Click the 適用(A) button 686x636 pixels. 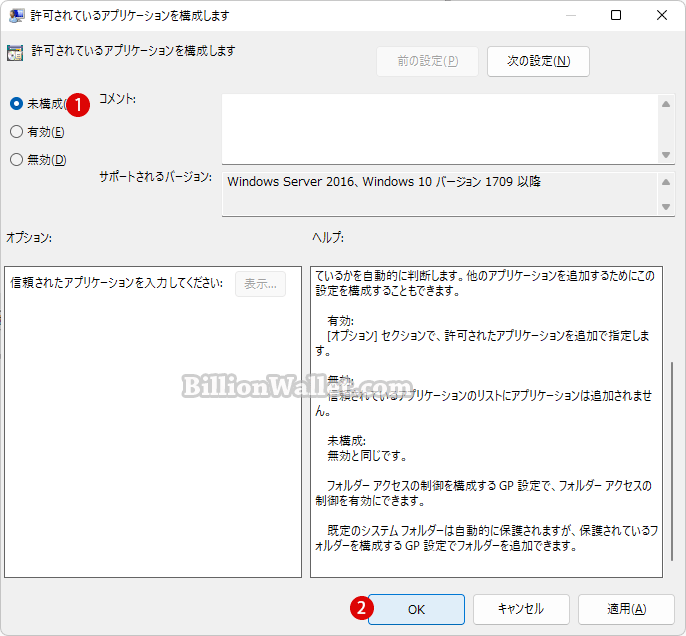coord(626,609)
